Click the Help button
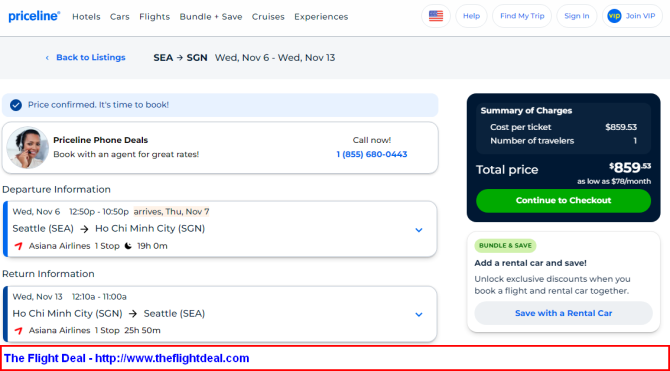This screenshot has width=670, height=371. (471, 16)
